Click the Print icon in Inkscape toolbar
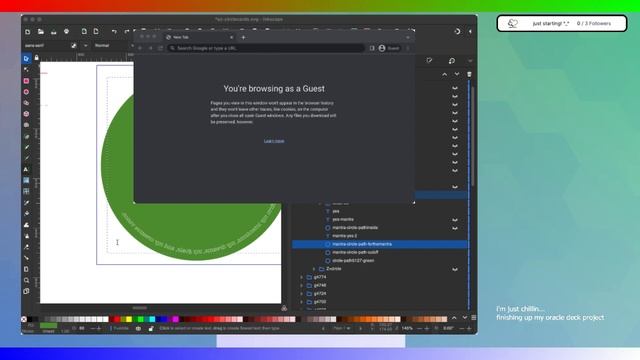Image resolution: width=640 pixels, height=360 pixels. 66,31
